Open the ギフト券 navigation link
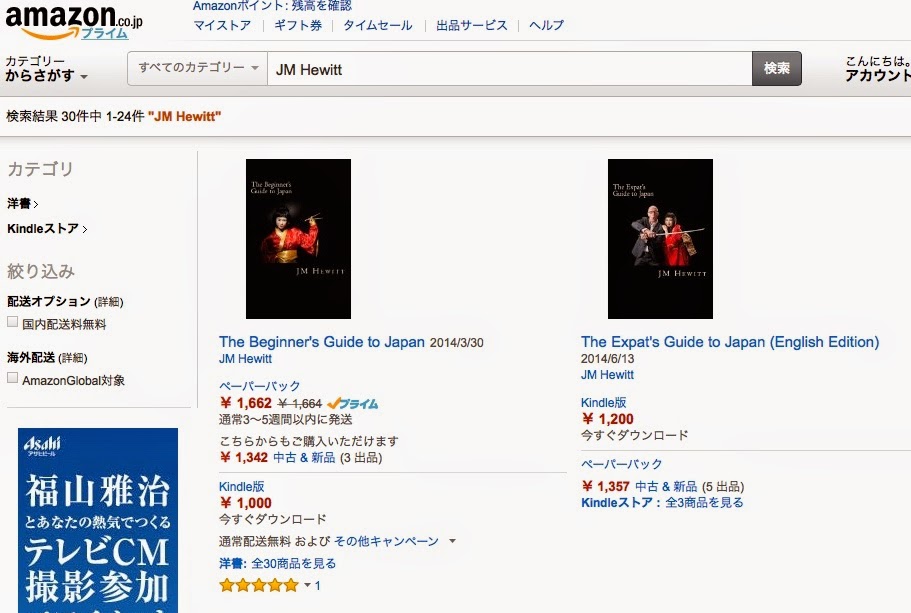911x613 pixels. click(297, 25)
